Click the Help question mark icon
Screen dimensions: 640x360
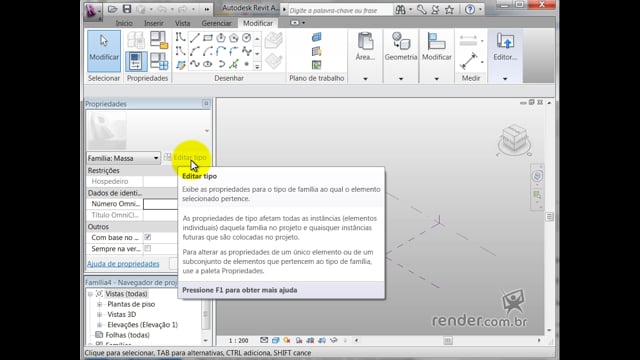[x=470, y=9]
